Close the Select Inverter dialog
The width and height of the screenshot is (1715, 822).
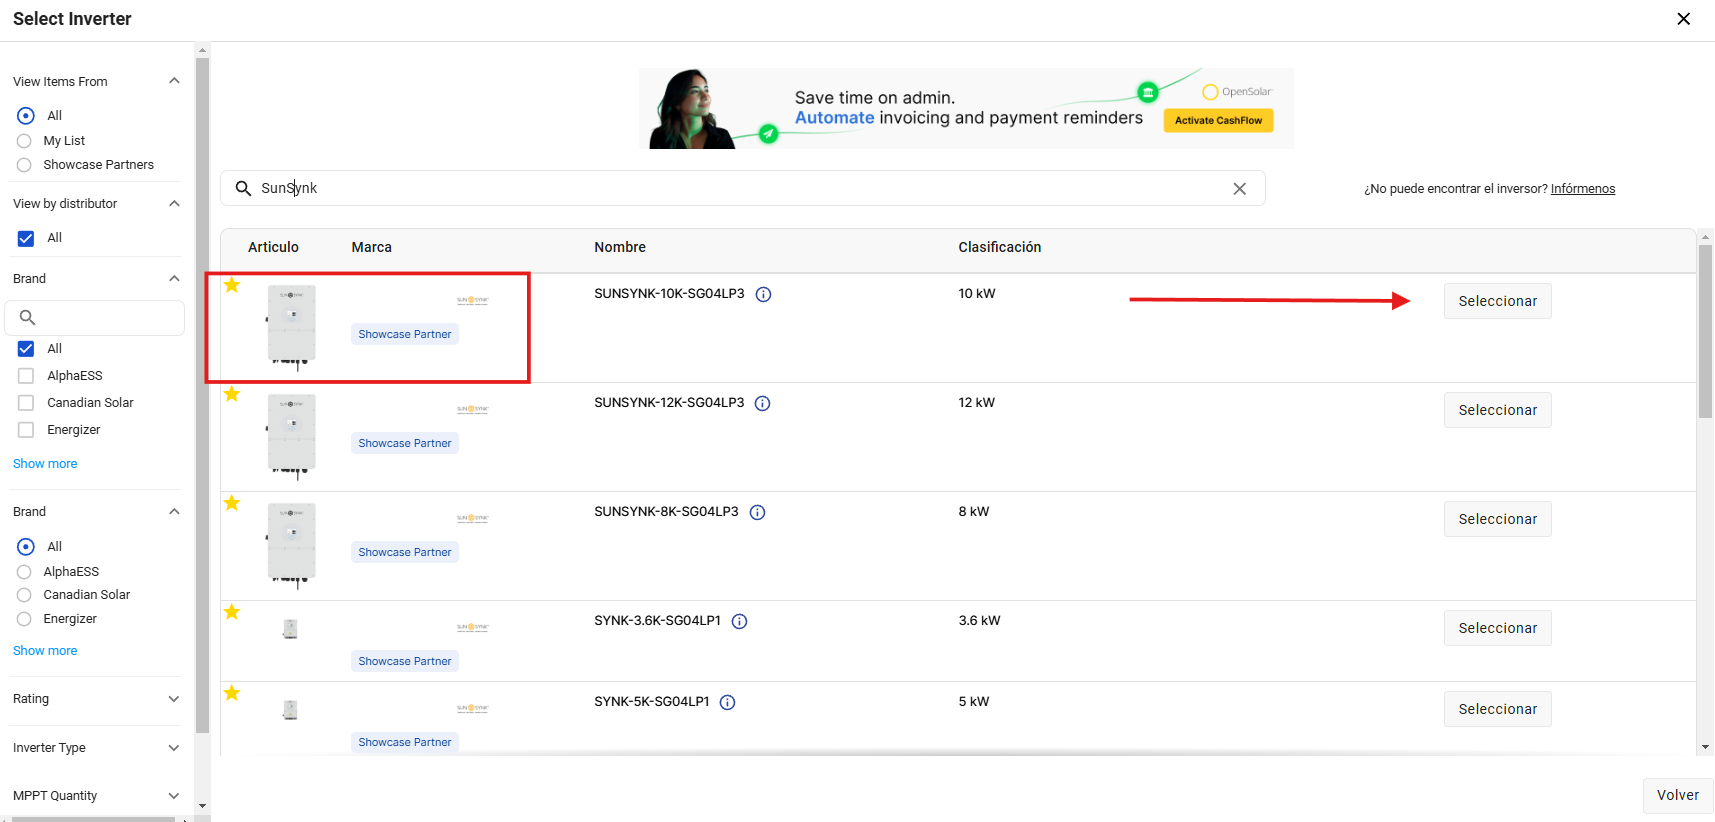pyautogui.click(x=1684, y=19)
